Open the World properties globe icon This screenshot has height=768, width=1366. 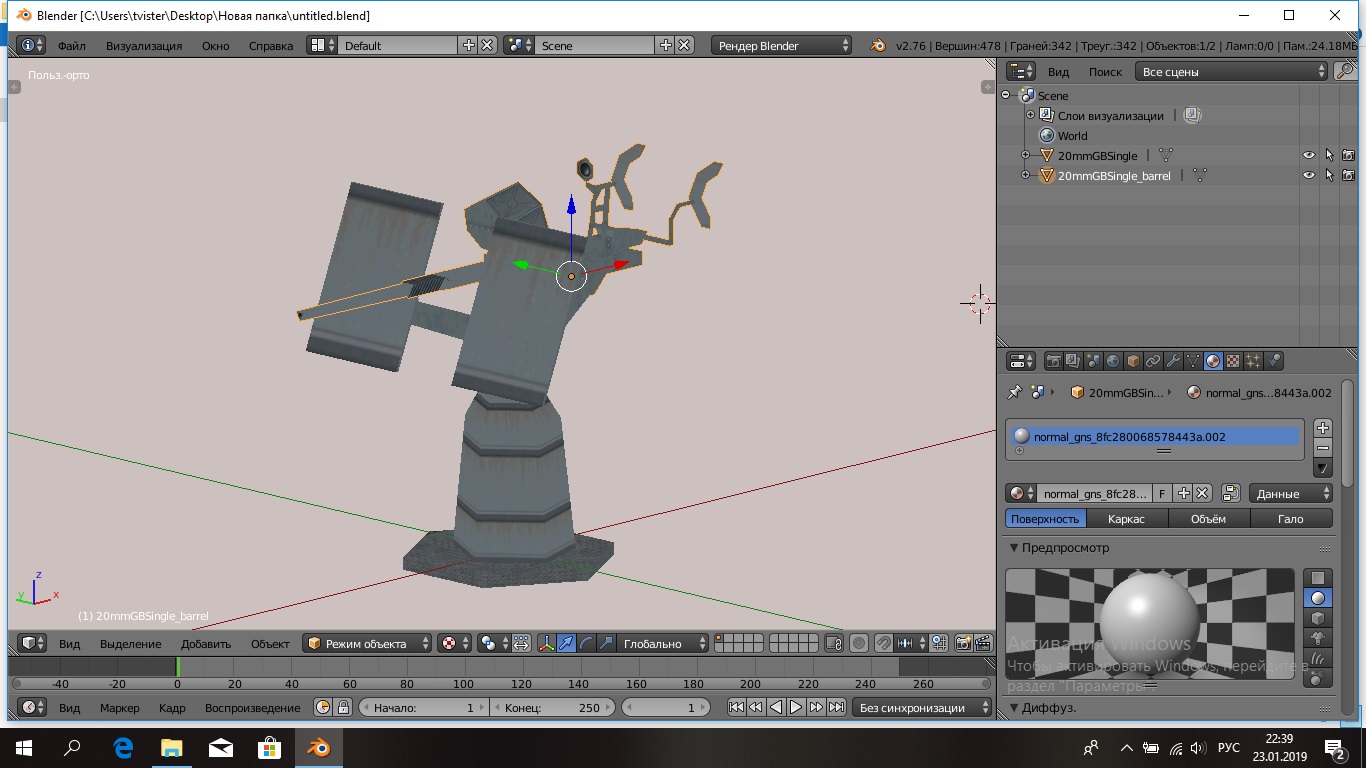pos(1113,361)
